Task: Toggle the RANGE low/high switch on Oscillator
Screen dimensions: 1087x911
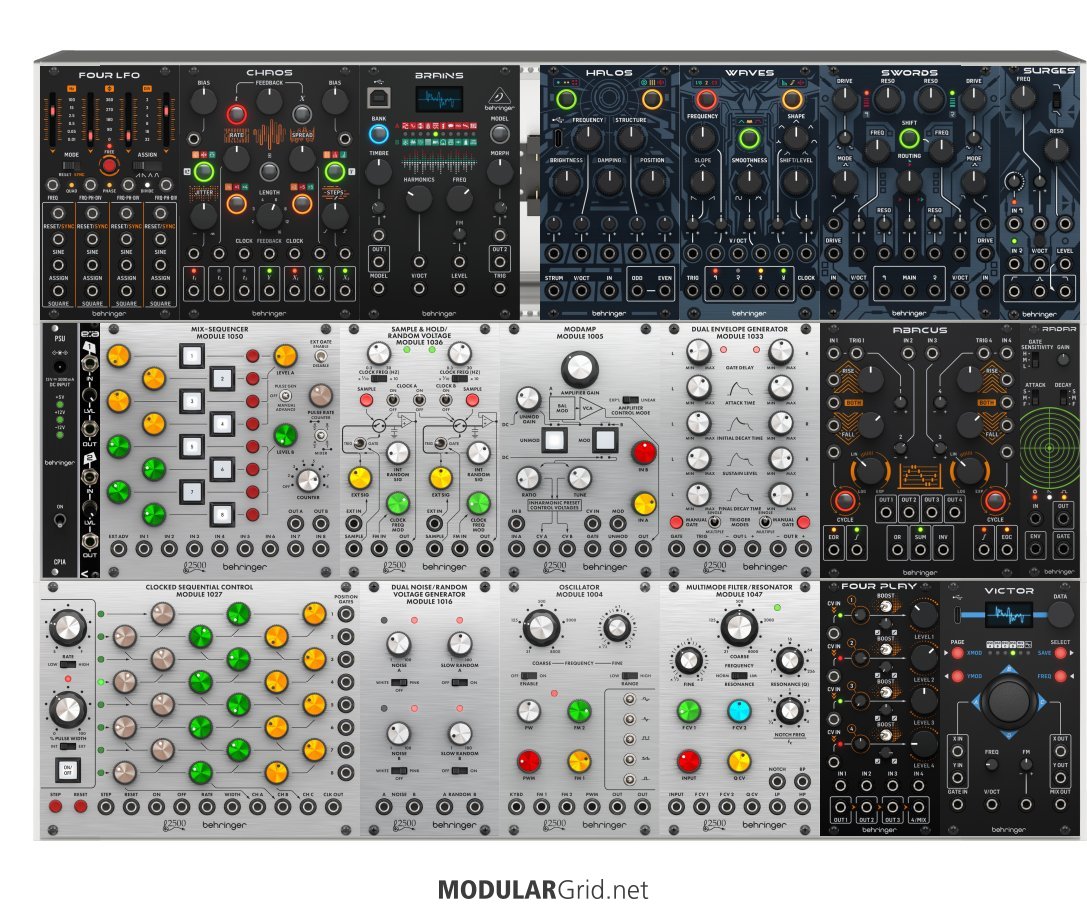Action: pyautogui.click(x=629, y=676)
